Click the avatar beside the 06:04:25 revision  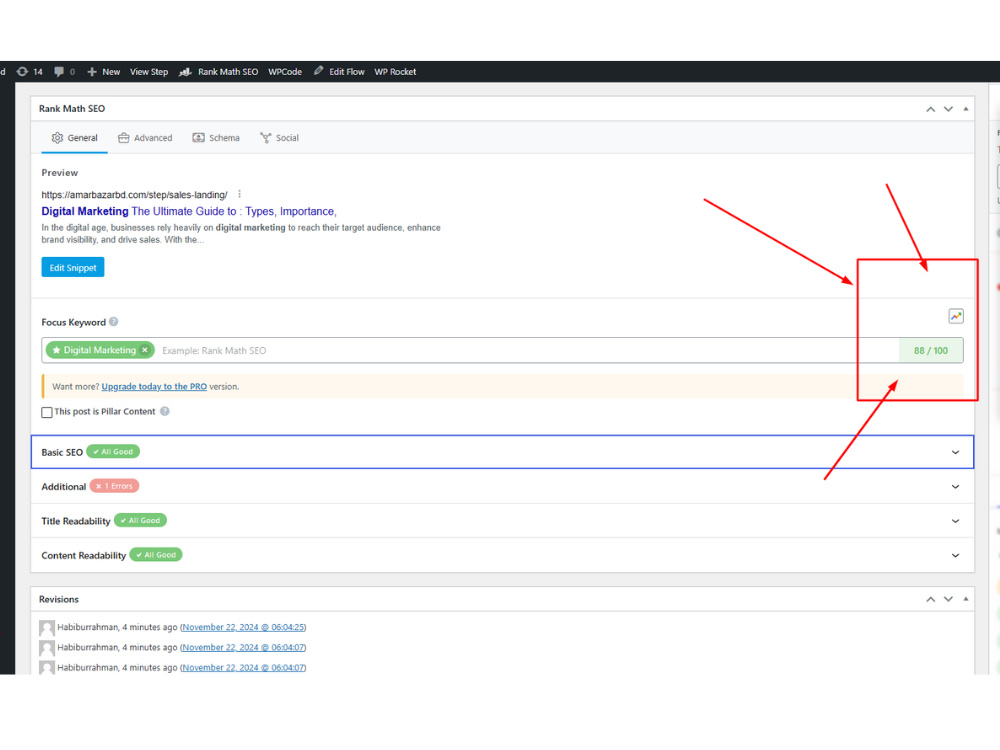[x=47, y=628]
